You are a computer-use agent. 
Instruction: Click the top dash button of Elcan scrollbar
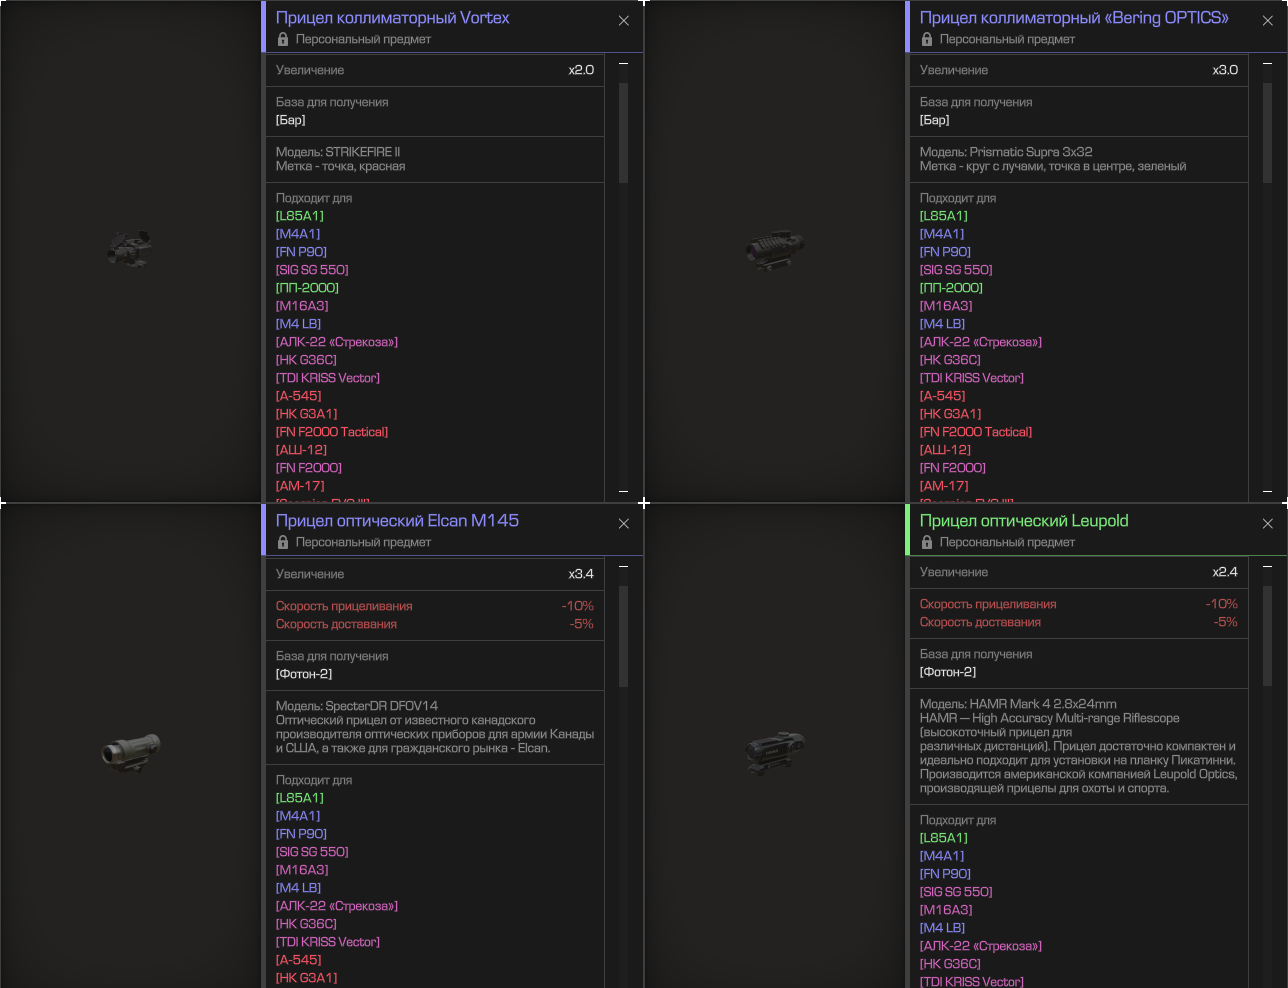click(623, 567)
